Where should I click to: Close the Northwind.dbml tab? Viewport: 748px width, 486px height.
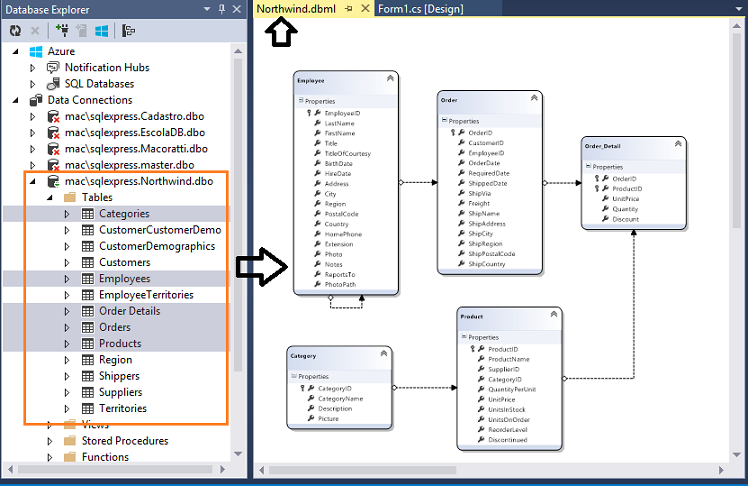tap(365, 9)
